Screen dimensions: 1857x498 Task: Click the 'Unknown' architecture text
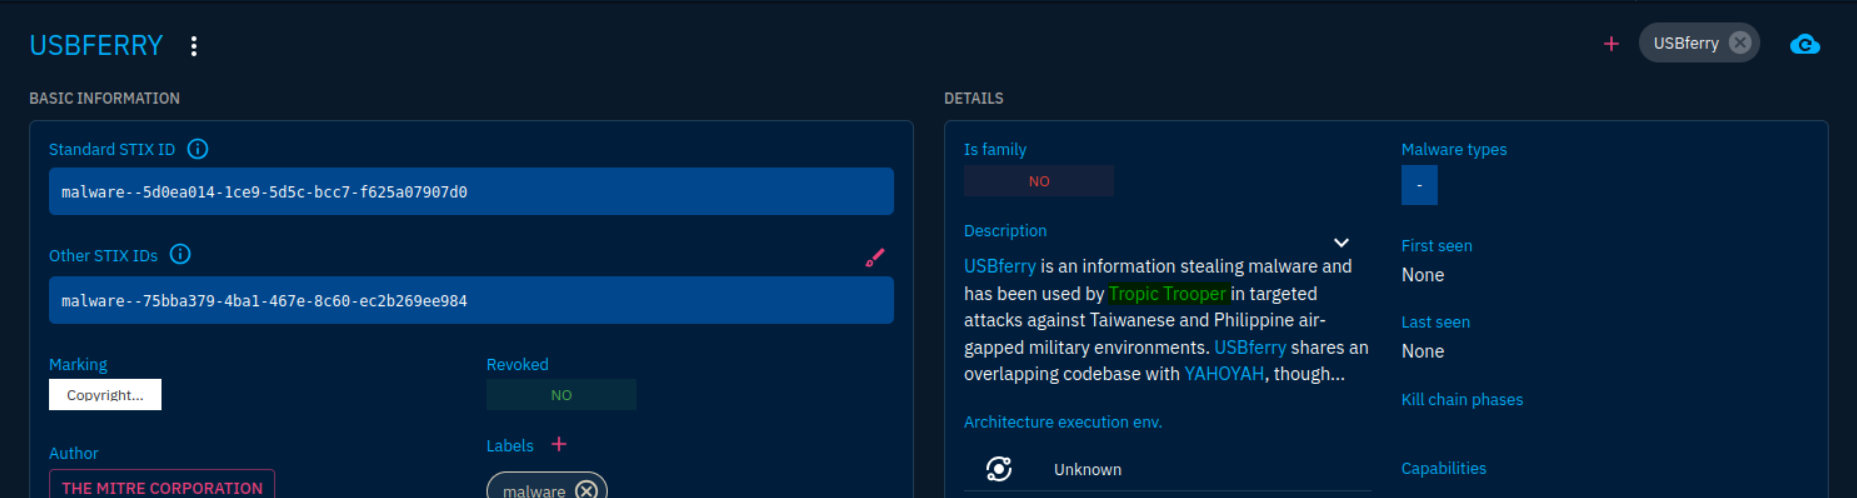tap(1088, 469)
